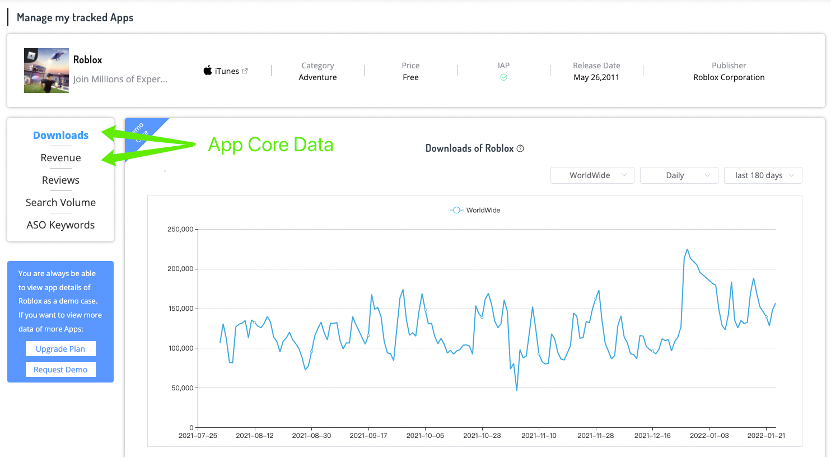Click the Apple logo icon
Viewport: 832px width, 458px height.
[x=208, y=71]
